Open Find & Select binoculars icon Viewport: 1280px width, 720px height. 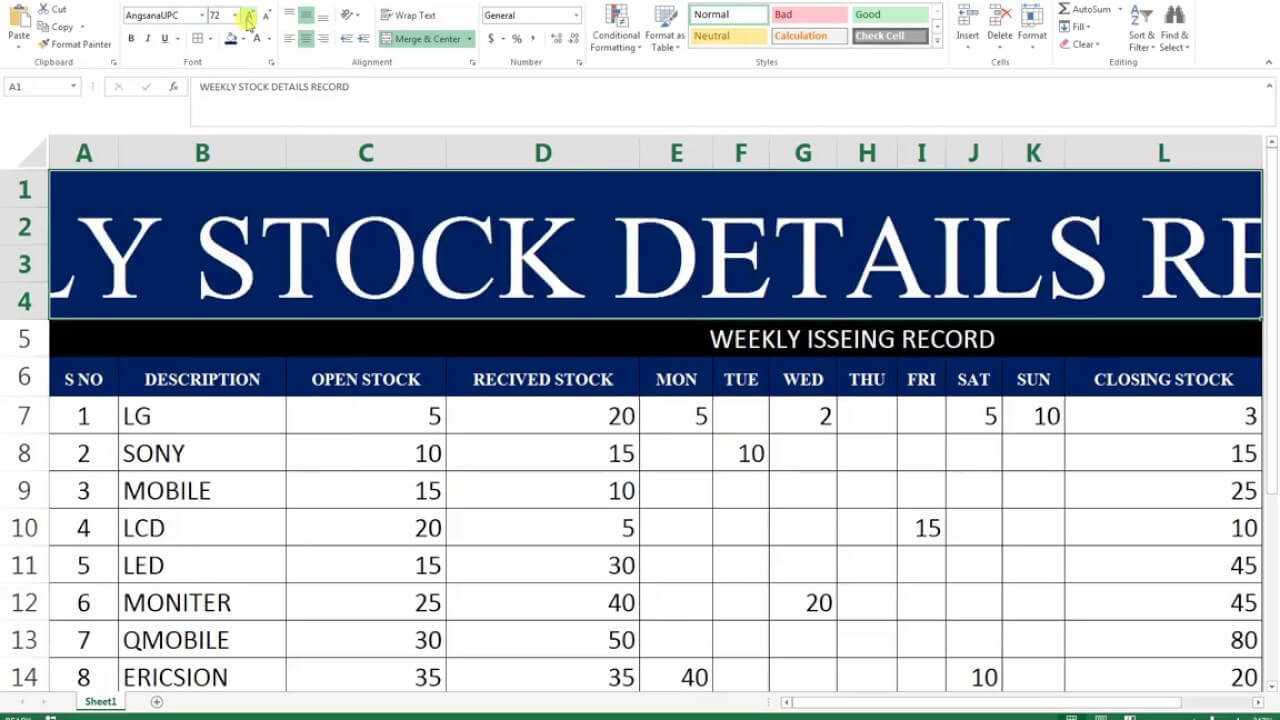coord(1175,15)
